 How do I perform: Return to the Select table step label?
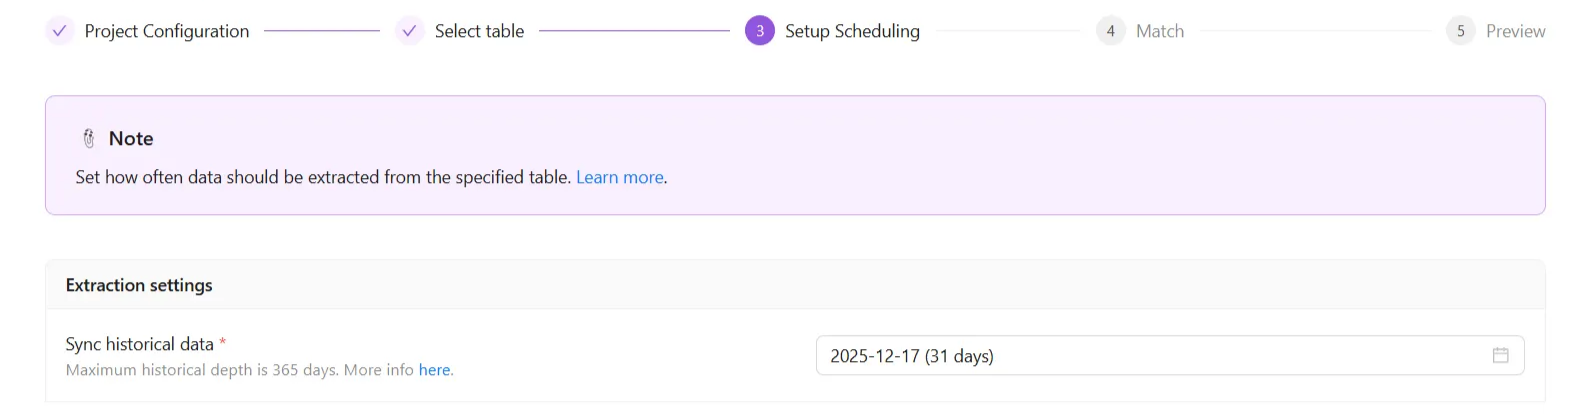(479, 31)
